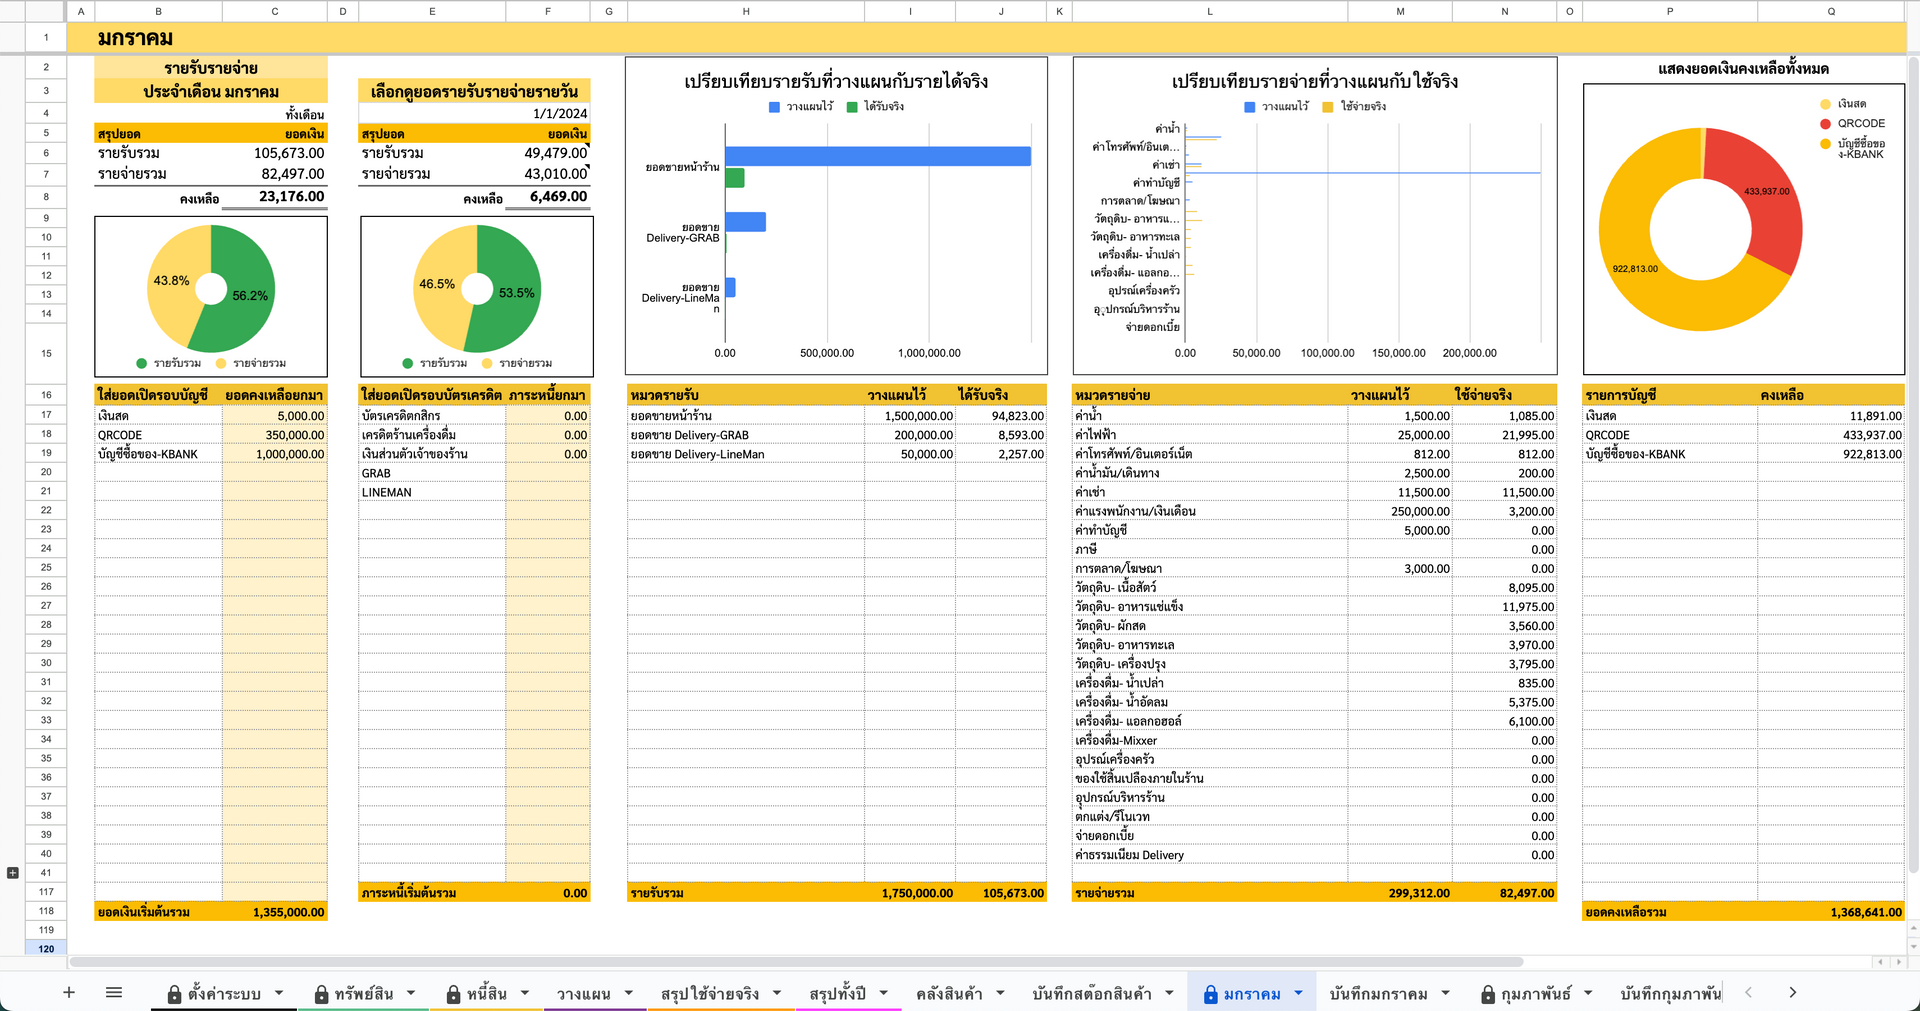Select the QRCODE opening balance cell 350,000.00
1920x1011 pixels.
pyautogui.click(x=275, y=435)
